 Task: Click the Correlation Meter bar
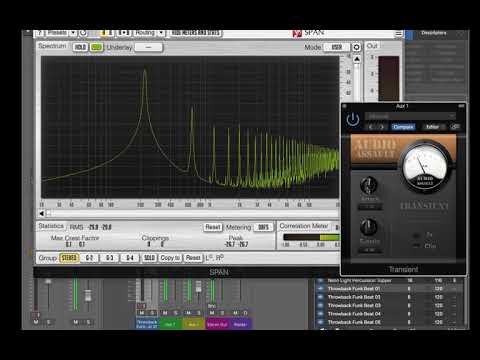[x=311, y=237]
